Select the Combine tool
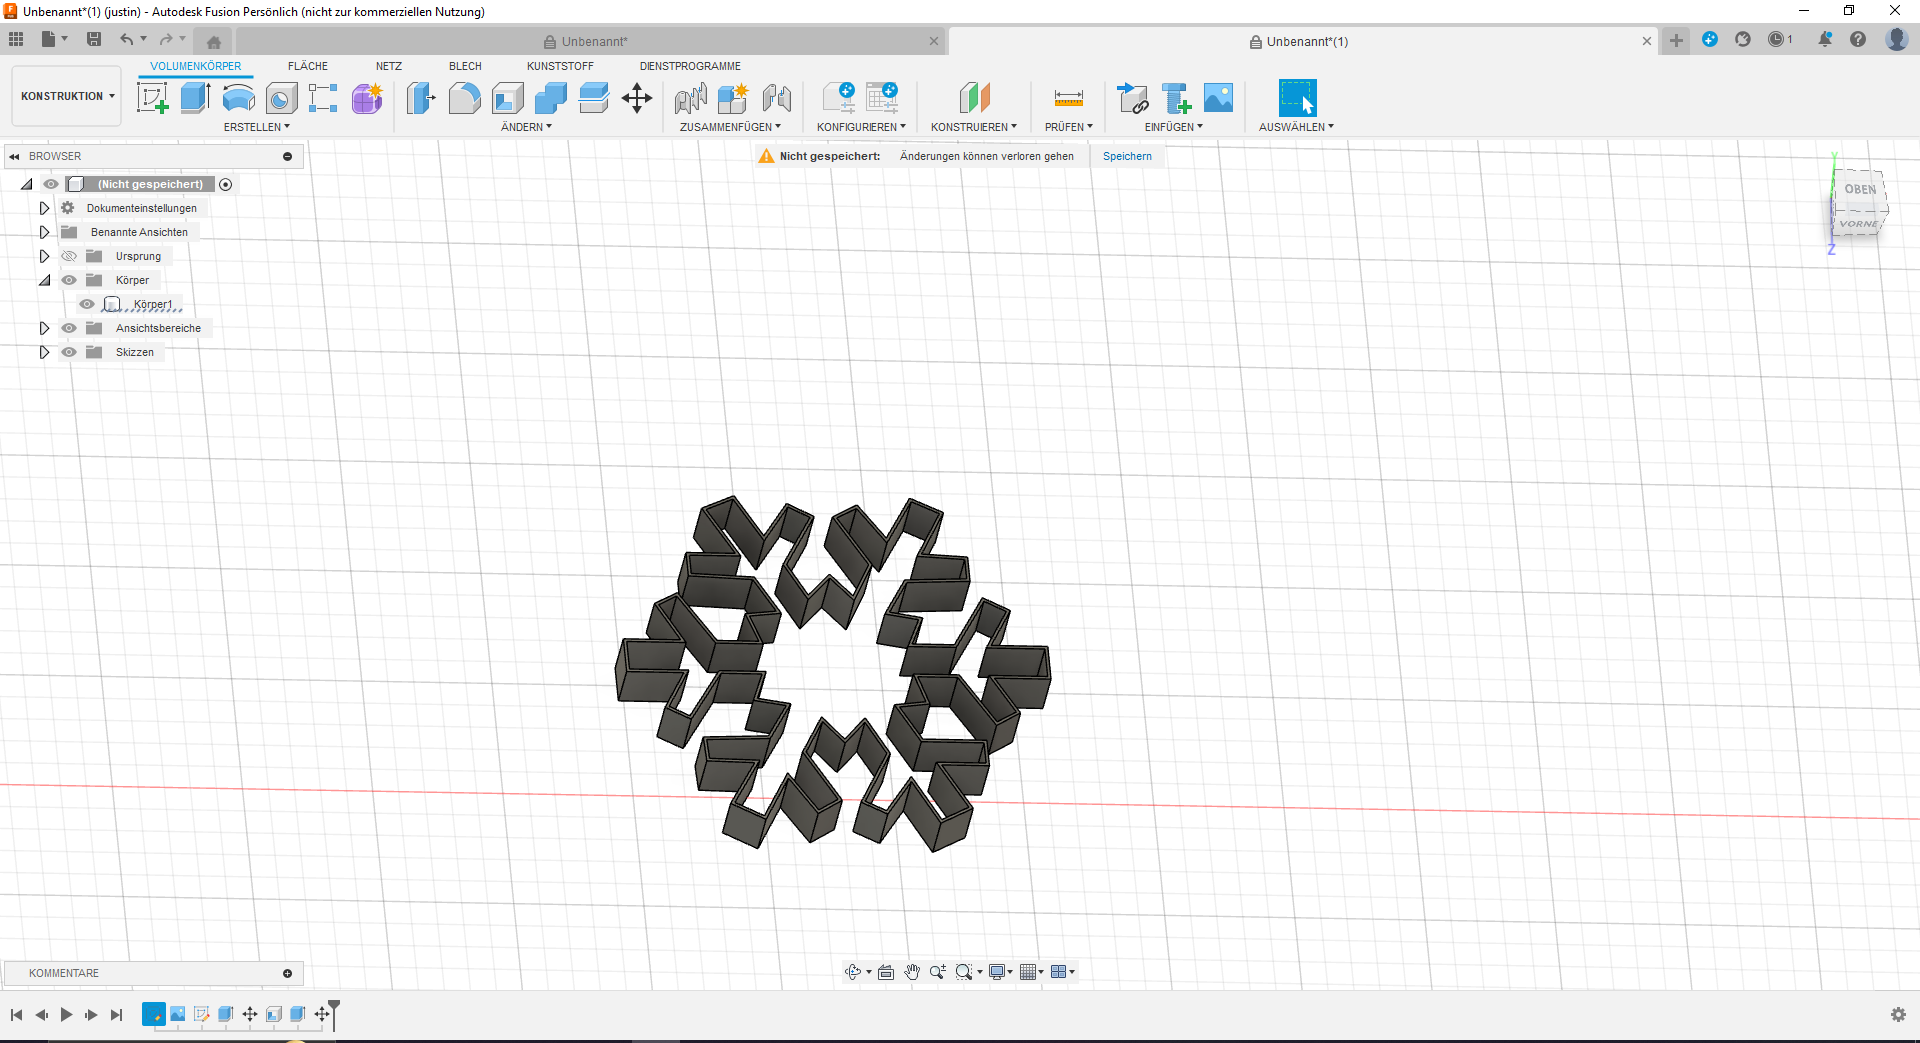Viewport: 1920px width, 1043px height. click(x=550, y=98)
